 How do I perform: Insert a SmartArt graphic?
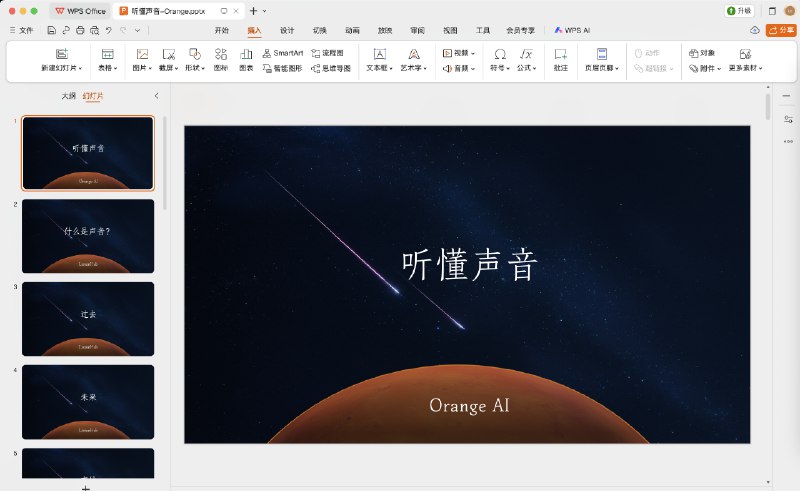[x=283, y=53]
